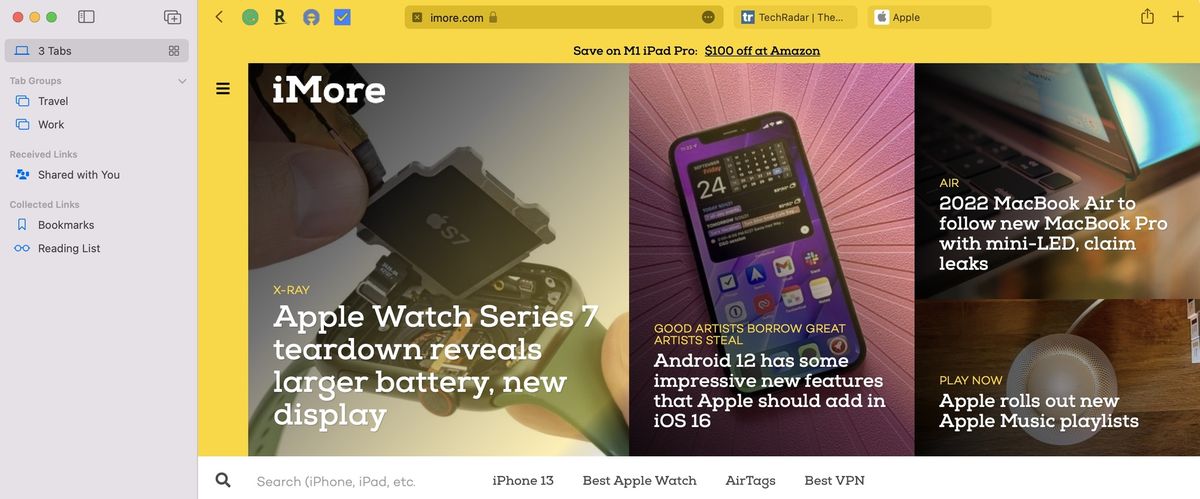Switch to the Apple tab

tap(930, 17)
